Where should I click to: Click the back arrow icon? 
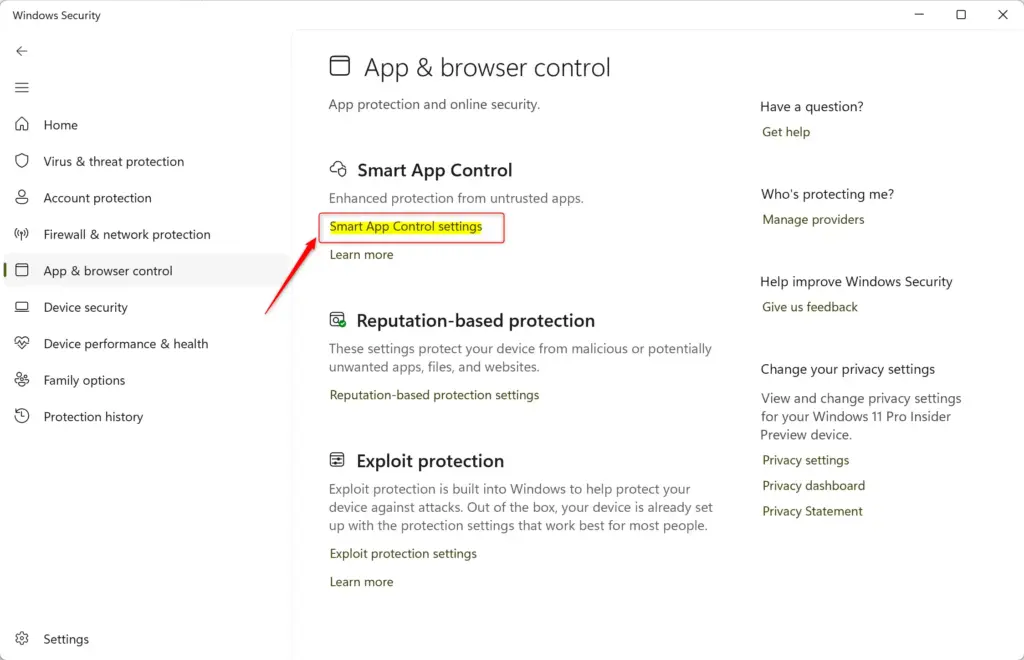(x=22, y=51)
